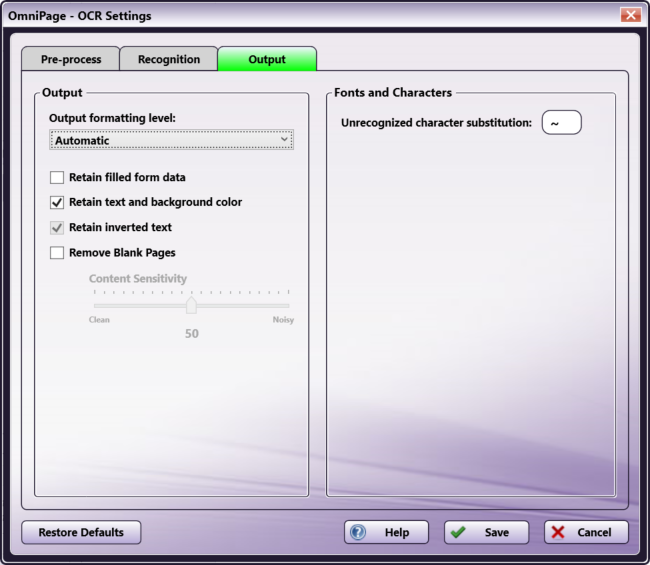Check the Remove Blank Pages option
The image size is (650, 565).
click(x=57, y=253)
